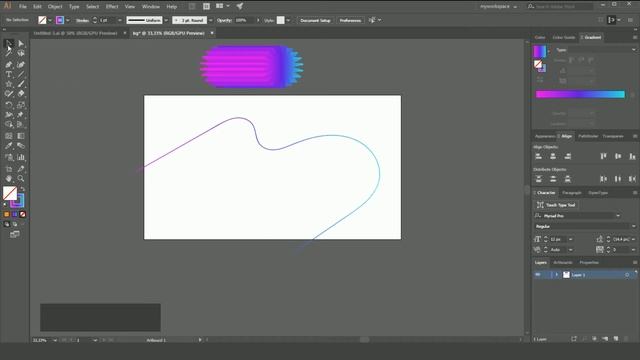Switch to the Color Guide tab
The width and height of the screenshot is (640, 360).
tap(564, 37)
